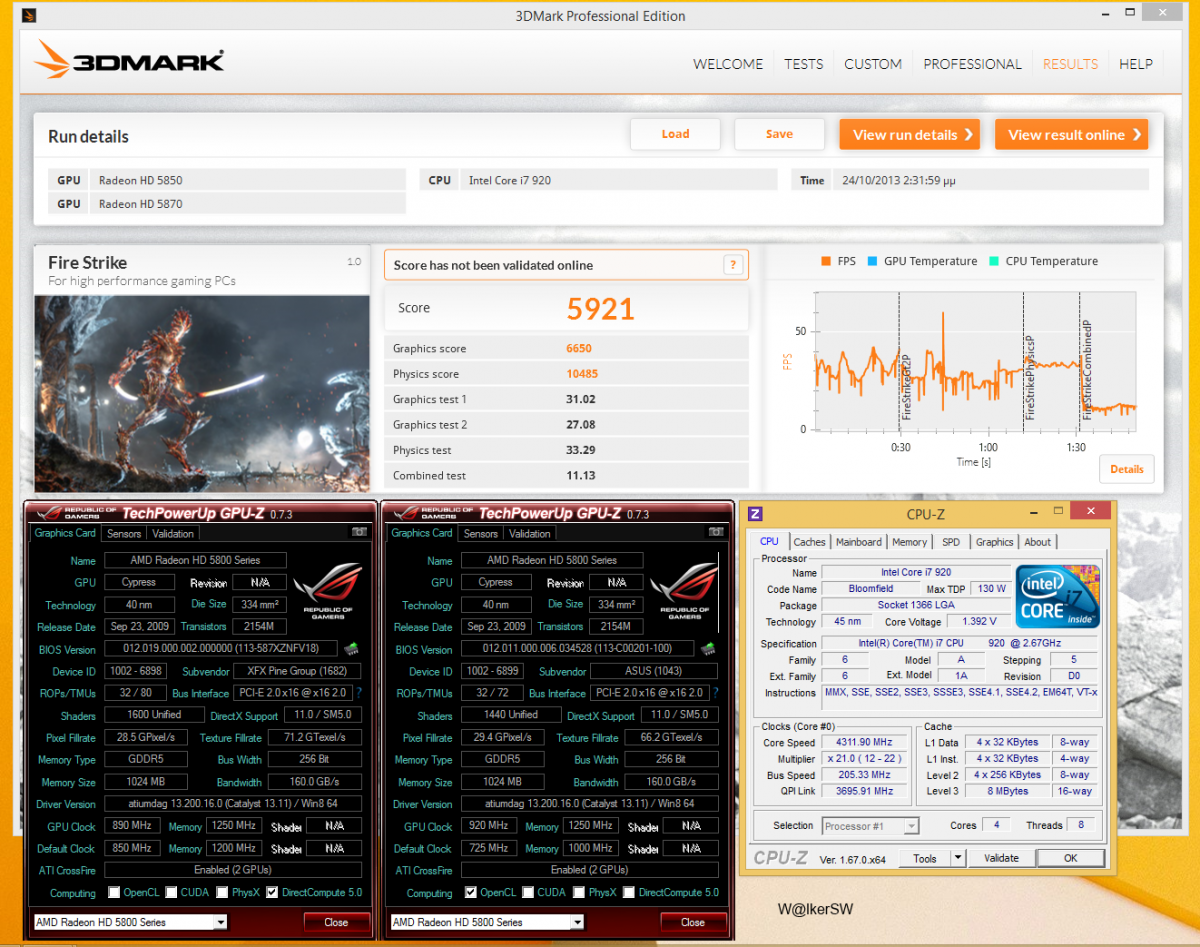The width and height of the screenshot is (1200, 947).
Task: Open HELP in the 3DMark navigation
Action: pos(1136,64)
